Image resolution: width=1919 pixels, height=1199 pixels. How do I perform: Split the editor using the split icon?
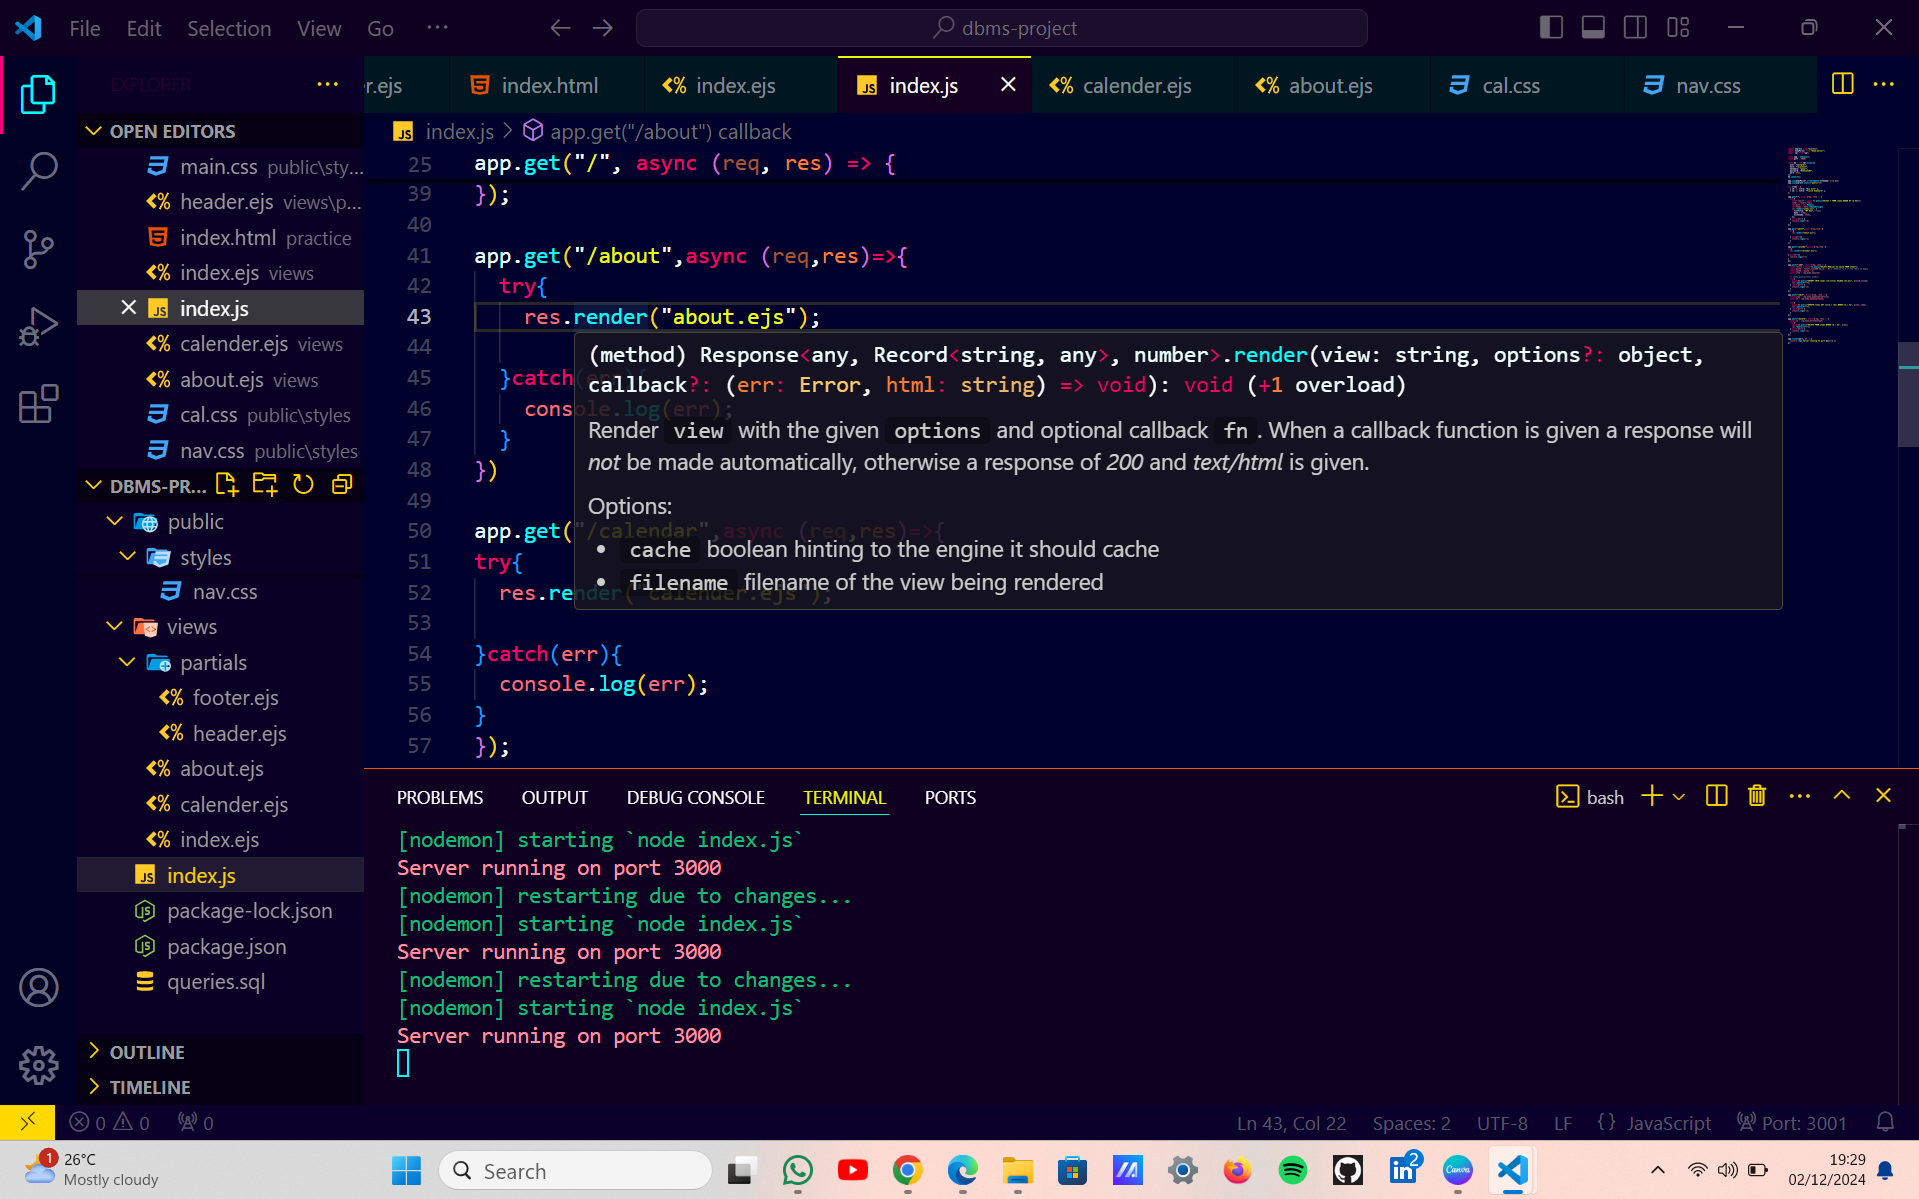coord(1843,84)
